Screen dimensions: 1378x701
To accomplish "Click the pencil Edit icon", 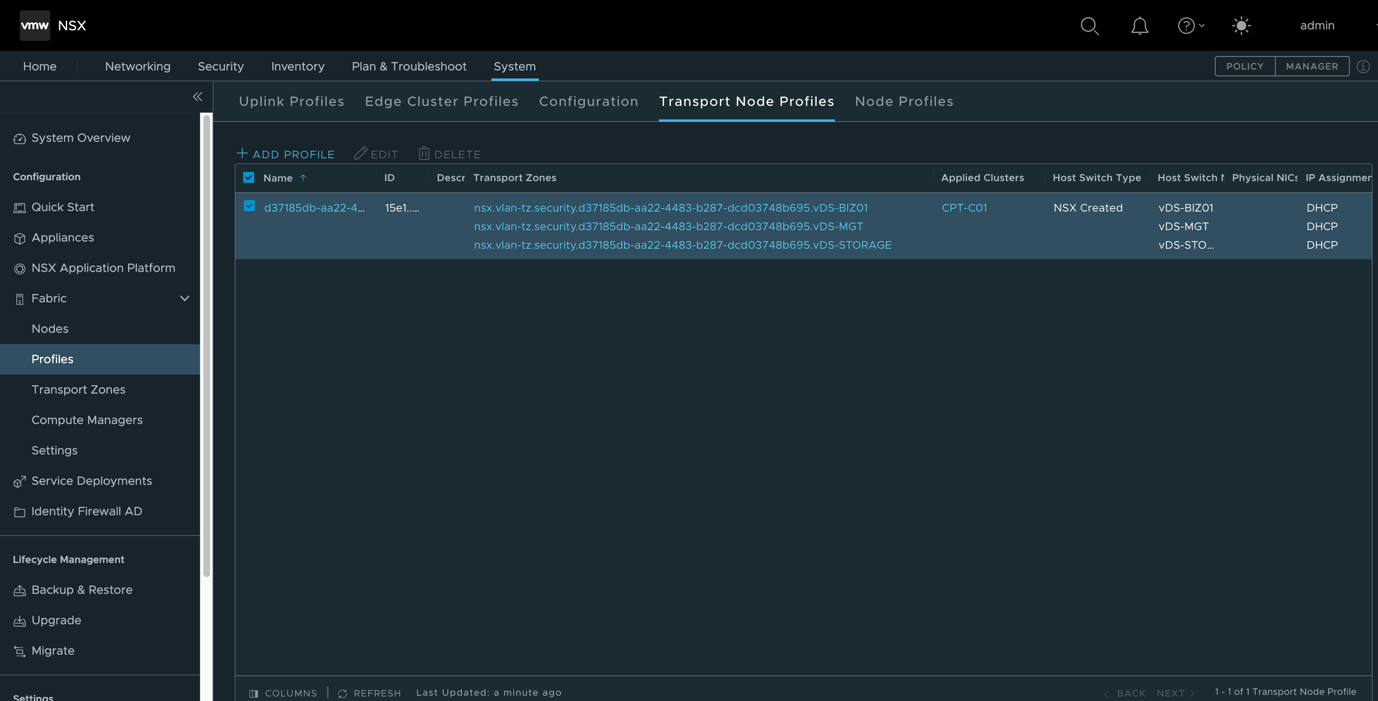I will pyautogui.click(x=361, y=153).
